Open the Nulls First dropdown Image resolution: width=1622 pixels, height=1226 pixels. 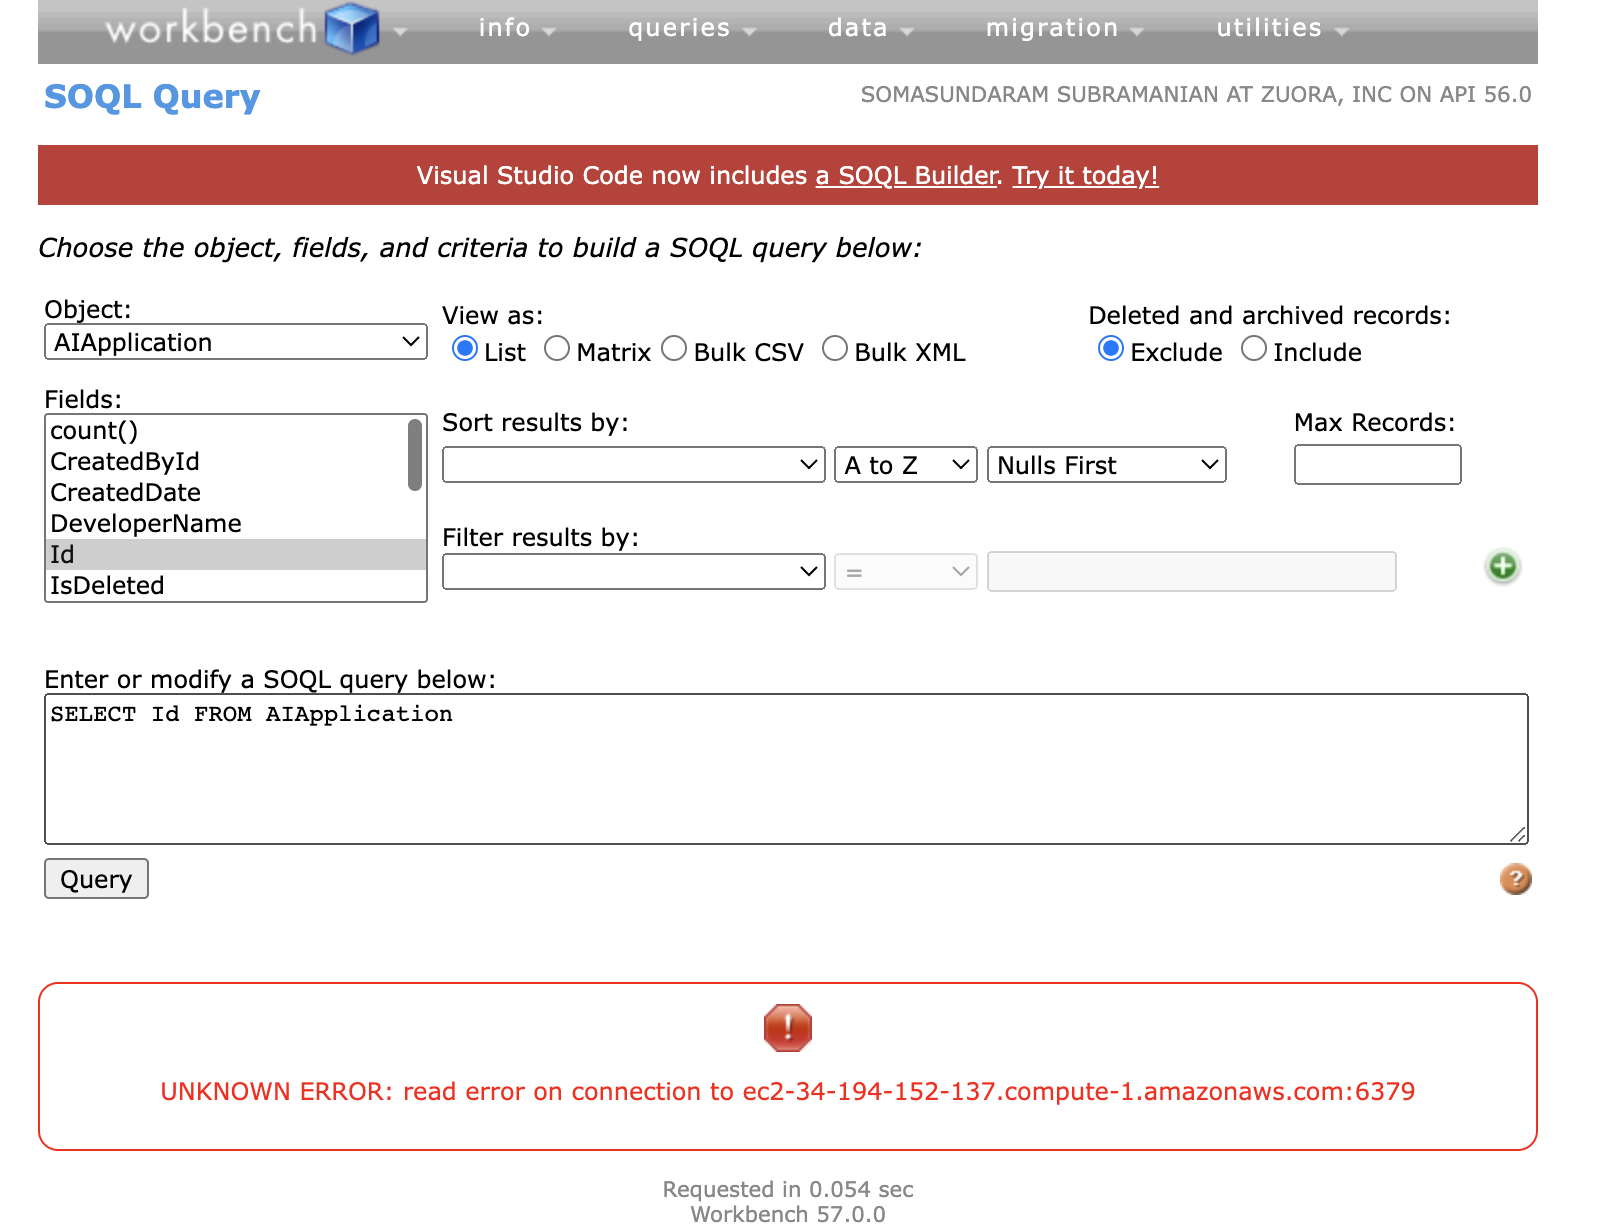(x=1105, y=464)
